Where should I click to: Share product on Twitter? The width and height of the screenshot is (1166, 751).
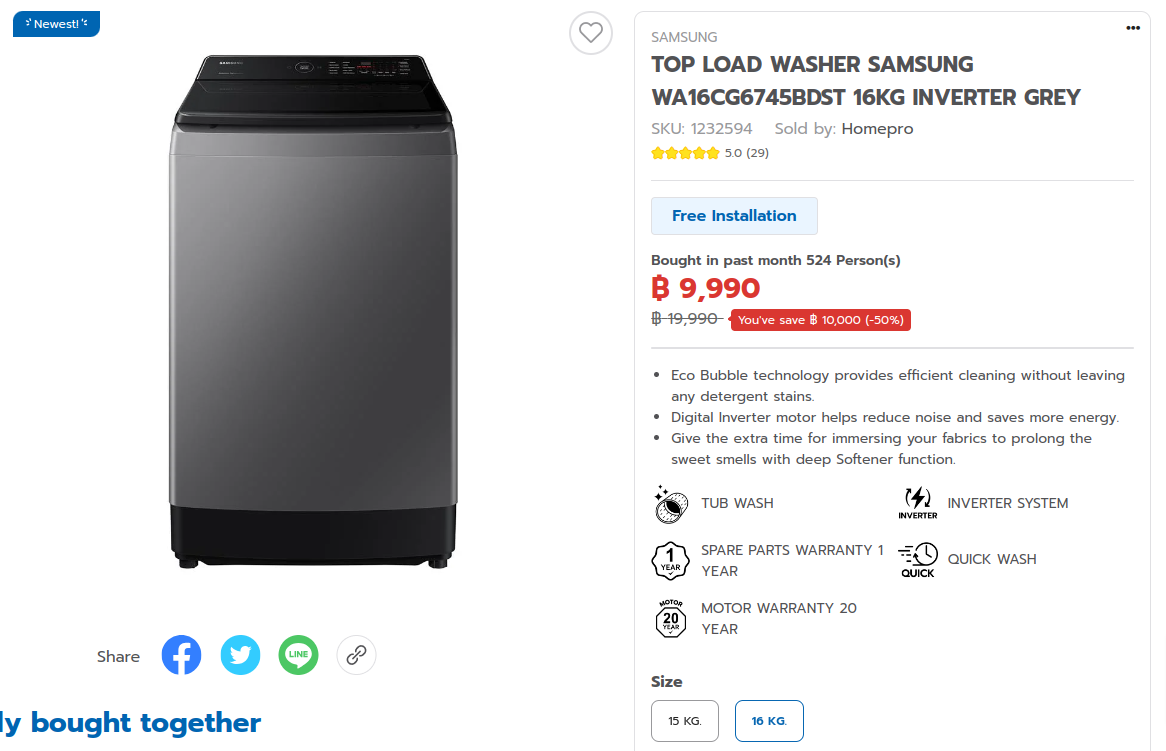coord(240,655)
